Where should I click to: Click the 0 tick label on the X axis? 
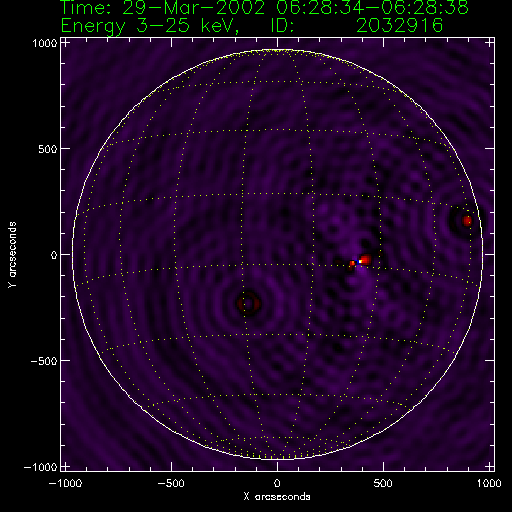coord(277,483)
